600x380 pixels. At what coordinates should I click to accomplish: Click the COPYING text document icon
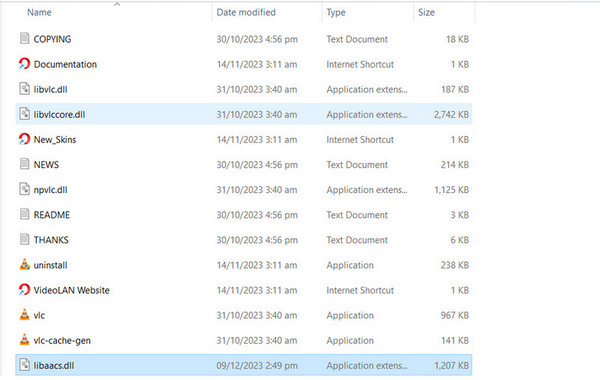pos(24,38)
